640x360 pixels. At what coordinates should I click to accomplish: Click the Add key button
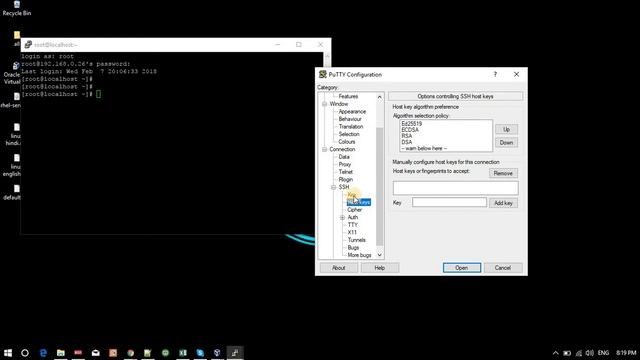[x=503, y=203]
